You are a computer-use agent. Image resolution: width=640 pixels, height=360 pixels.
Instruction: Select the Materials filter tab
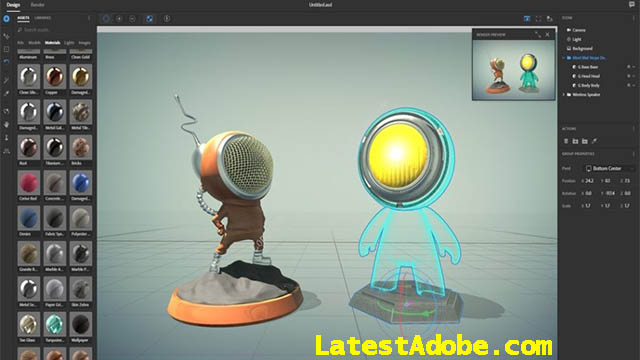(52, 43)
